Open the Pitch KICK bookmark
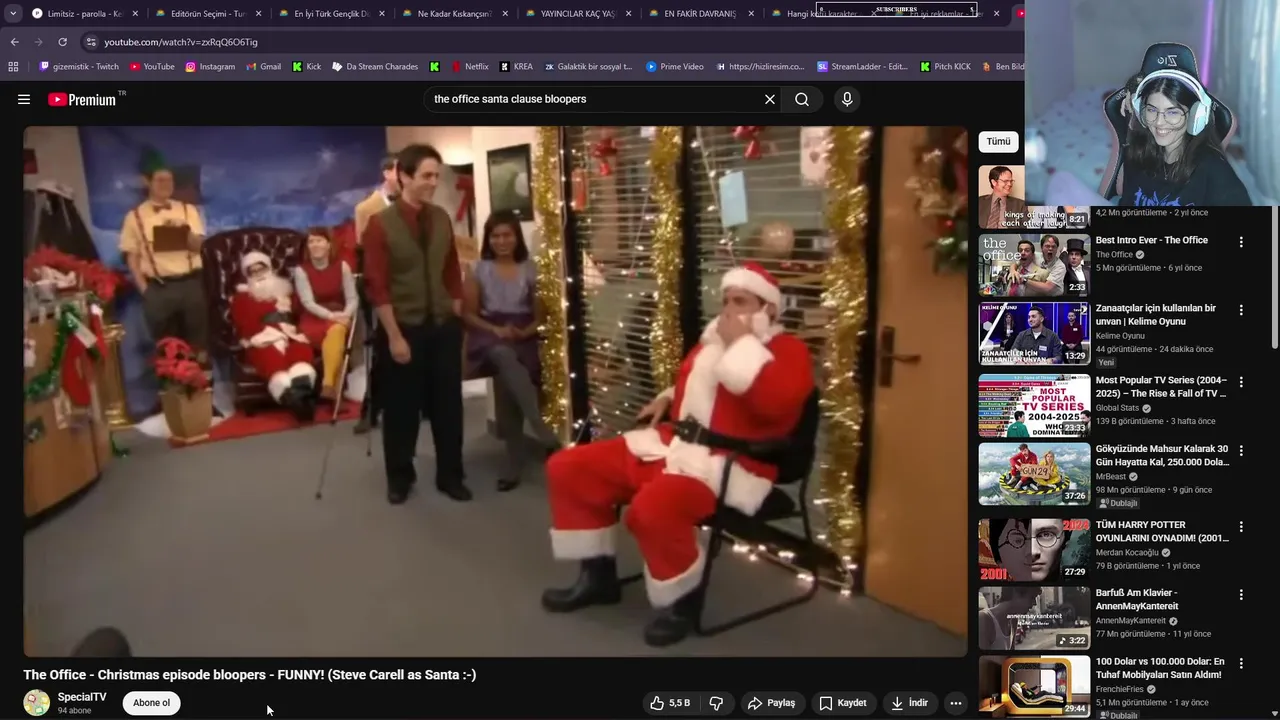The width and height of the screenshot is (1280, 720). click(x=944, y=67)
